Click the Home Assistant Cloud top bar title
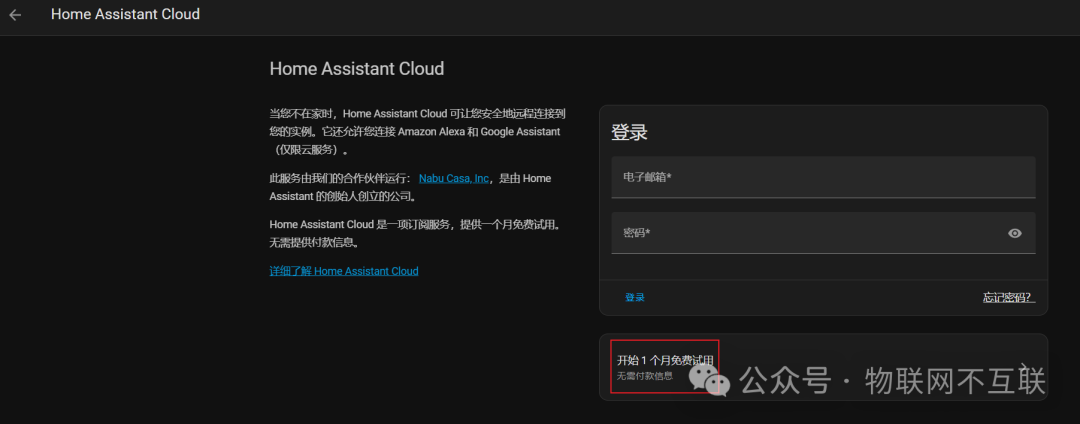 [125, 14]
